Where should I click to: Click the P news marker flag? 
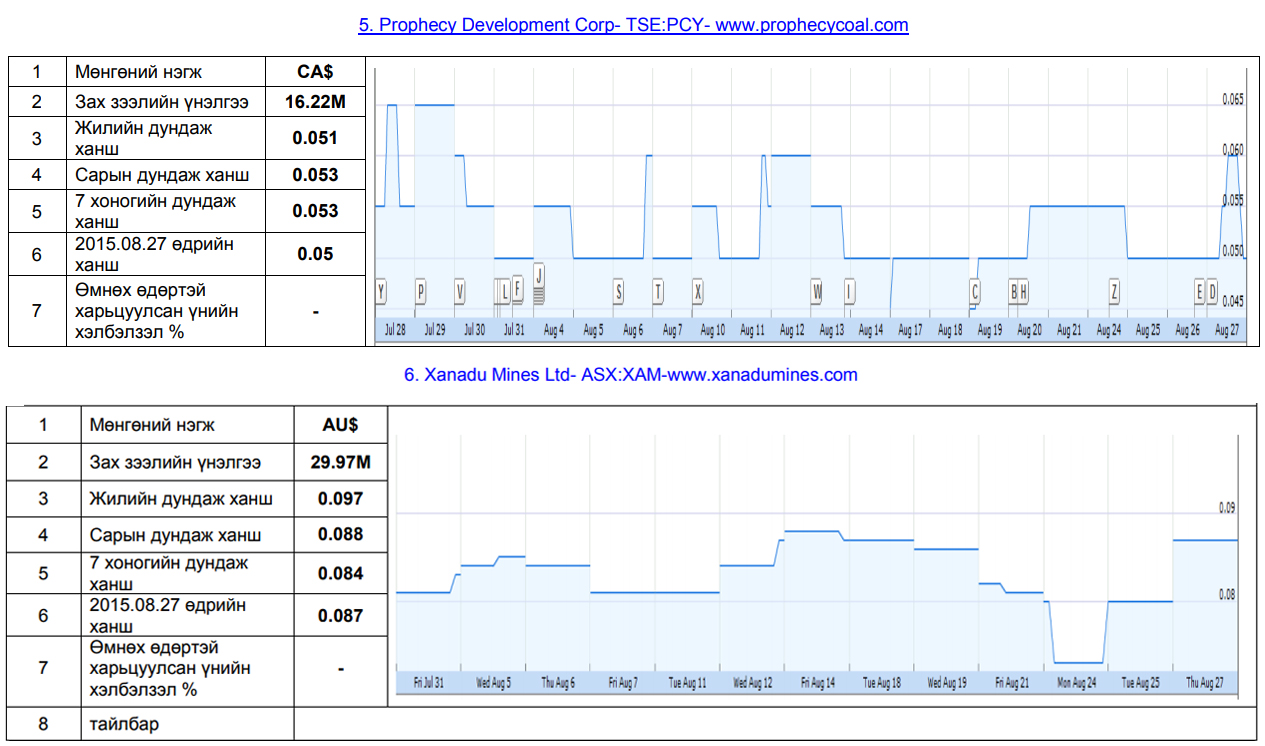click(420, 291)
